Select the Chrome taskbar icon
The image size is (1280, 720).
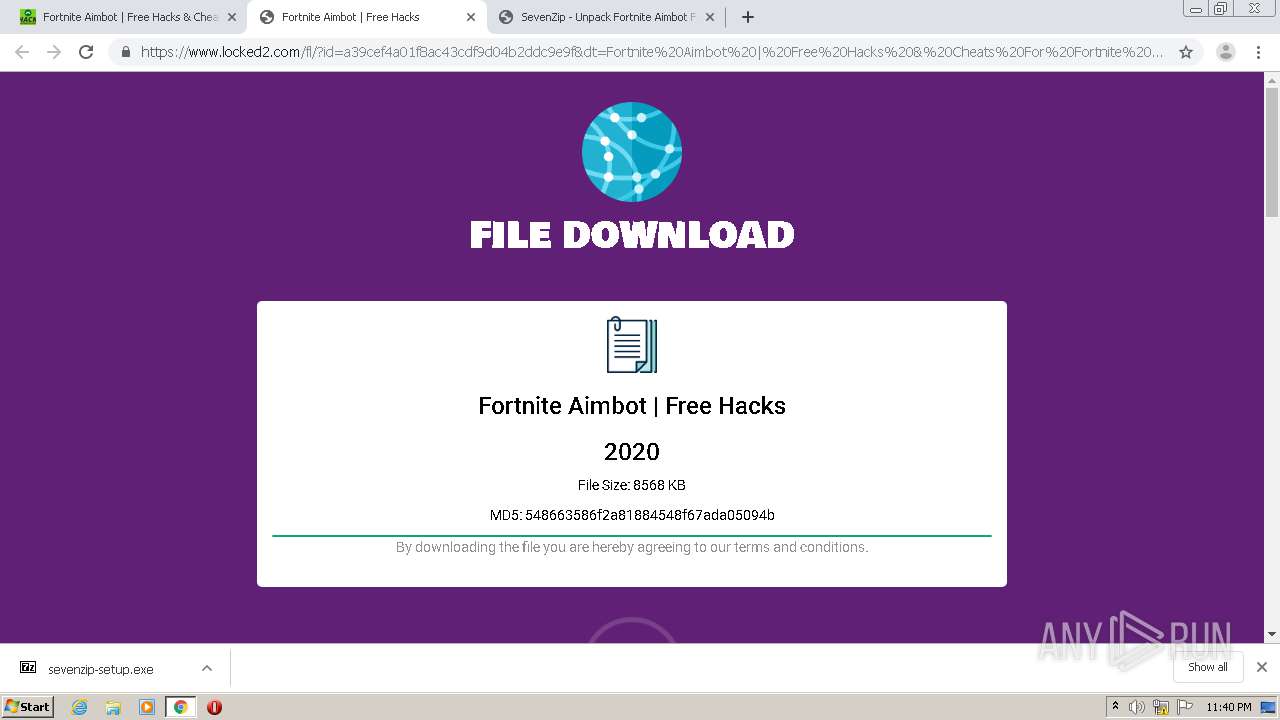pos(180,707)
